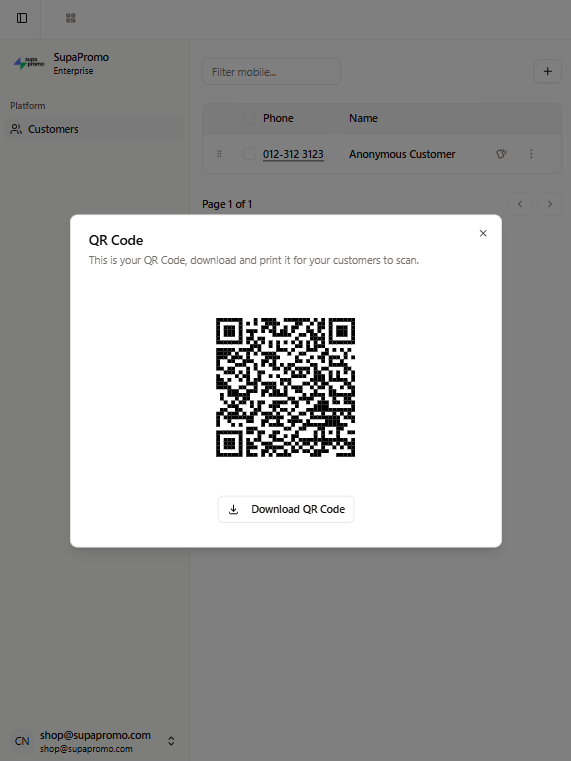
Task: Close the QR Code dialog
Action: 483,233
